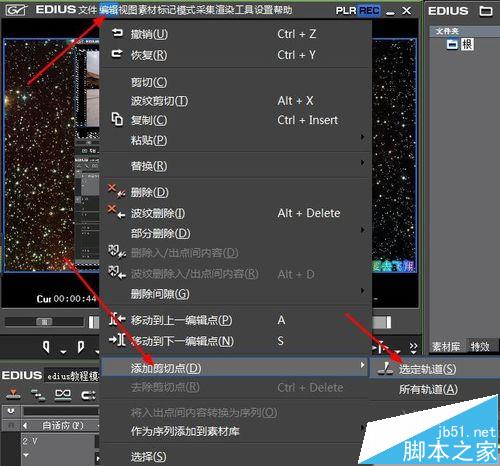Screen dimensions: 500x466
Task: Click the next edit point icon
Action: pos(117,340)
